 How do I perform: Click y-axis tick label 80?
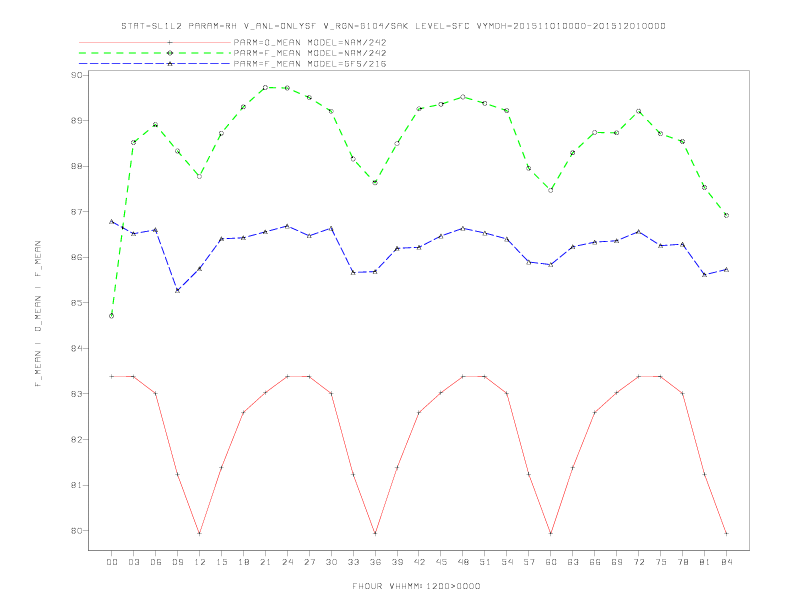77,531
